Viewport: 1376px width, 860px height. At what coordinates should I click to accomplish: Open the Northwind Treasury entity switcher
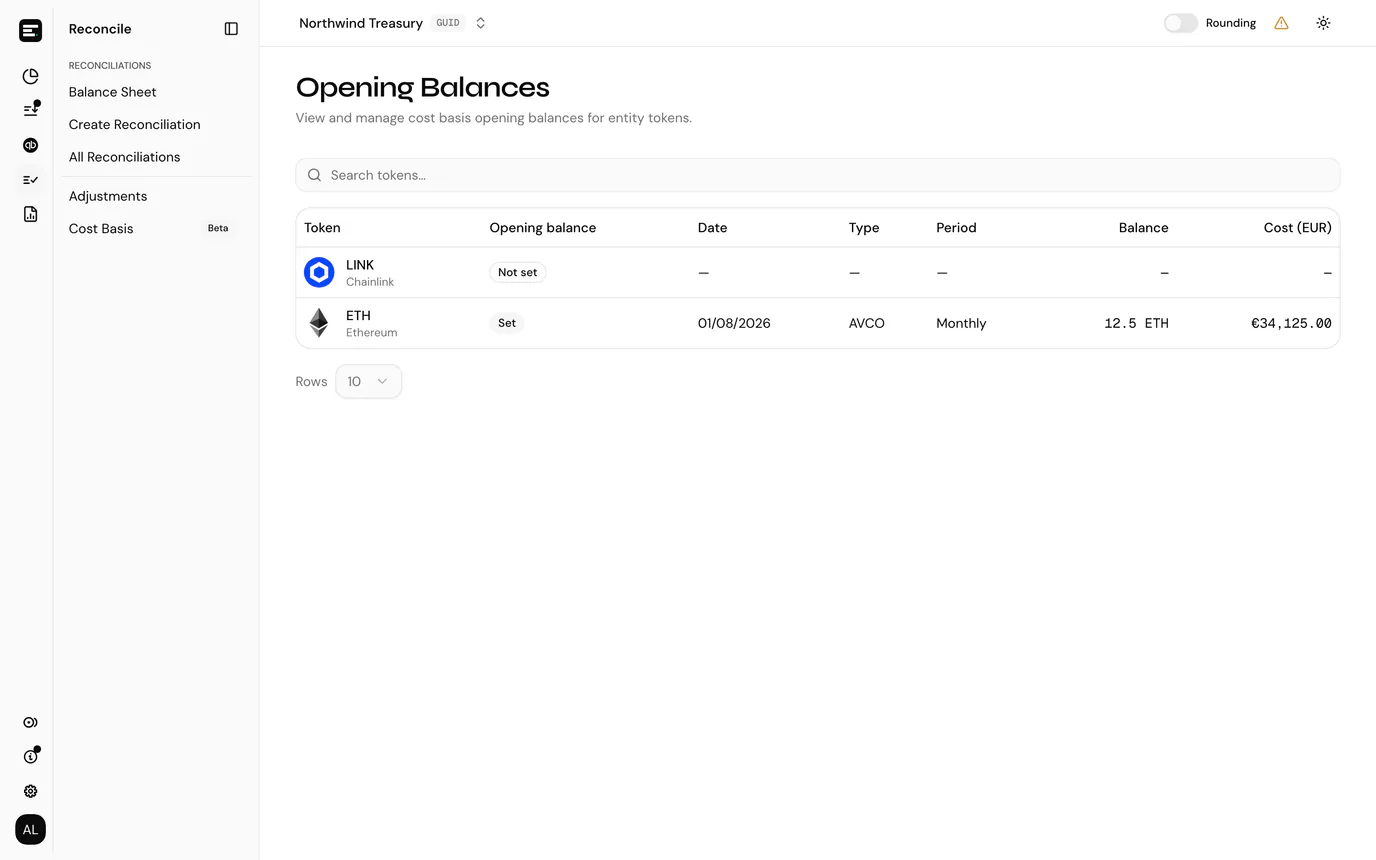[393, 23]
